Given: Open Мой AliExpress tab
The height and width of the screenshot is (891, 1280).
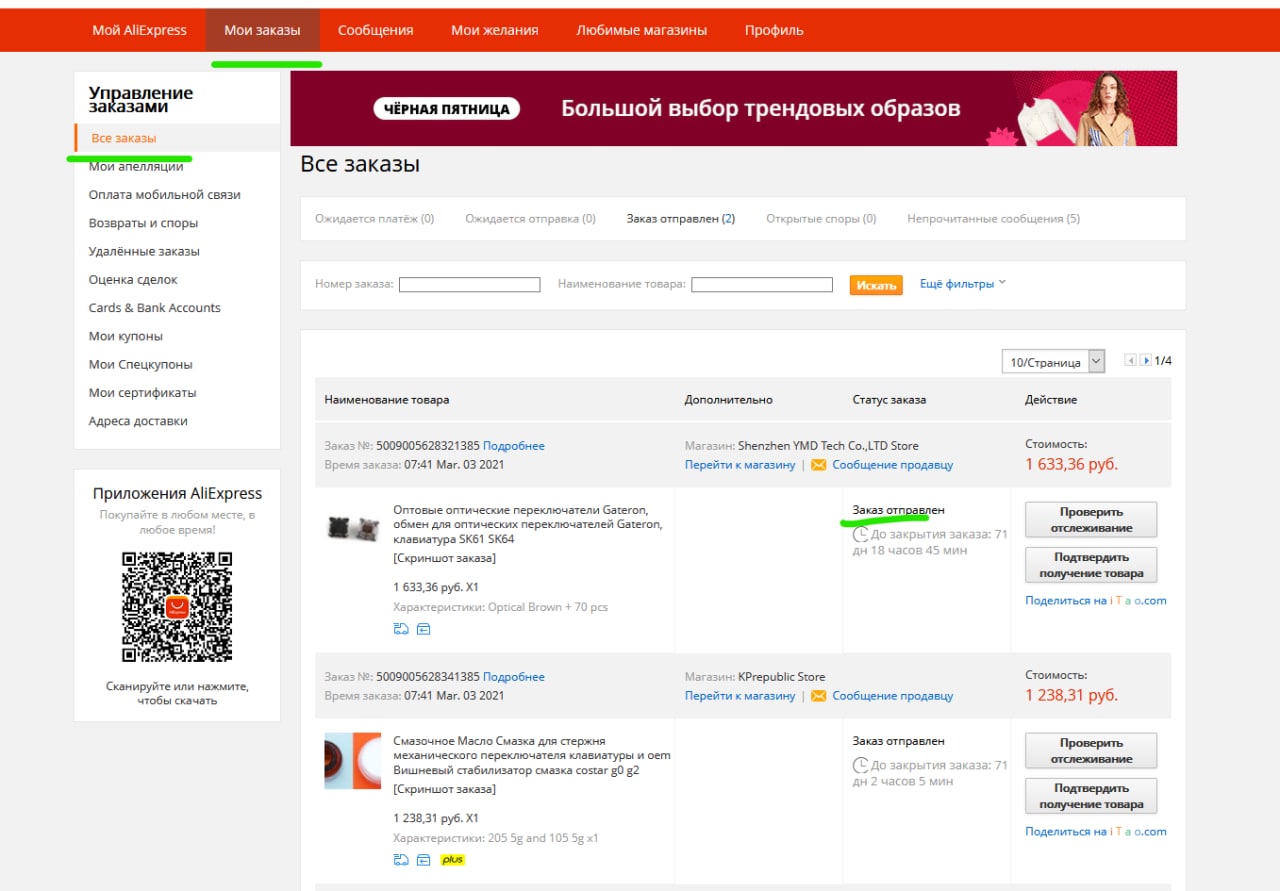Looking at the screenshot, I should coord(140,30).
